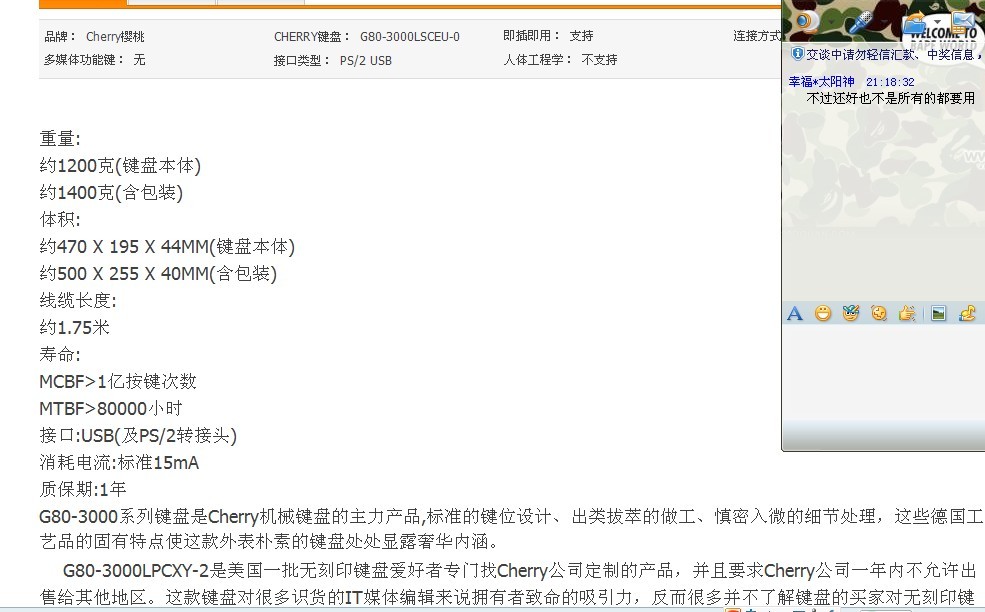Click the chat message input area
Image resolution: width=985 pixels, height=612 pixels.
pos(883,371)
